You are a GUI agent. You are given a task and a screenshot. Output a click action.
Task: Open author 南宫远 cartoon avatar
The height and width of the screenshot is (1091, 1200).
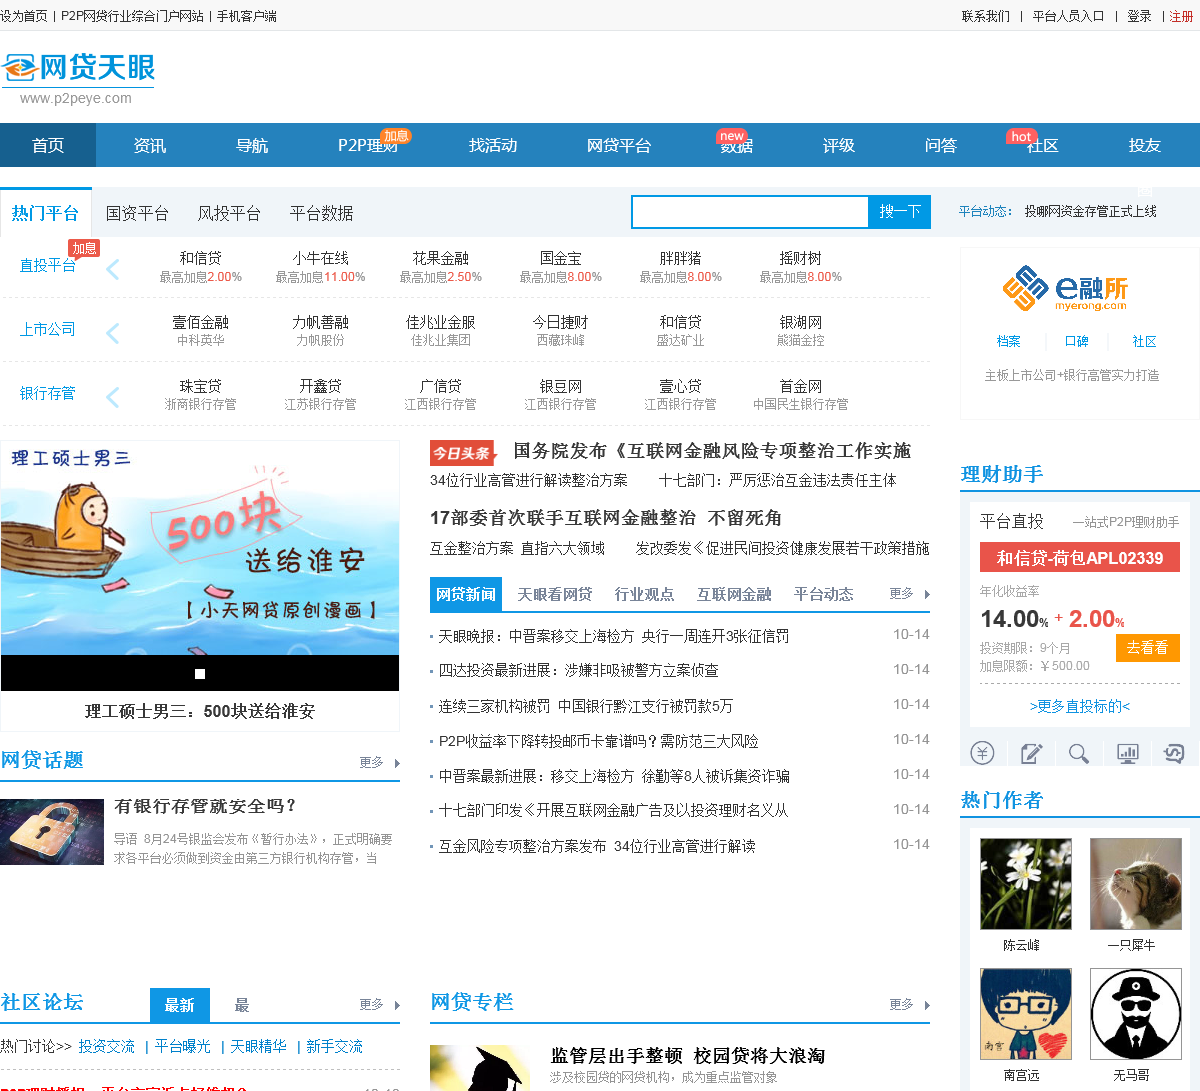click(x=1026, y=1014)
